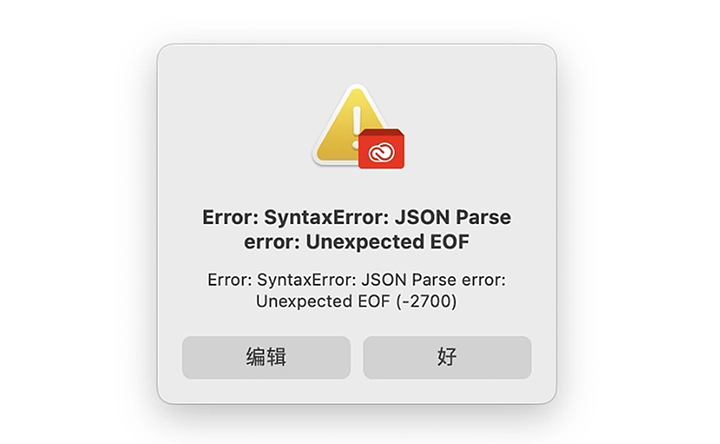This screenshot has height=444, width=720.
Task: Click the white cloud logo on red box
Action: (382, 153)
